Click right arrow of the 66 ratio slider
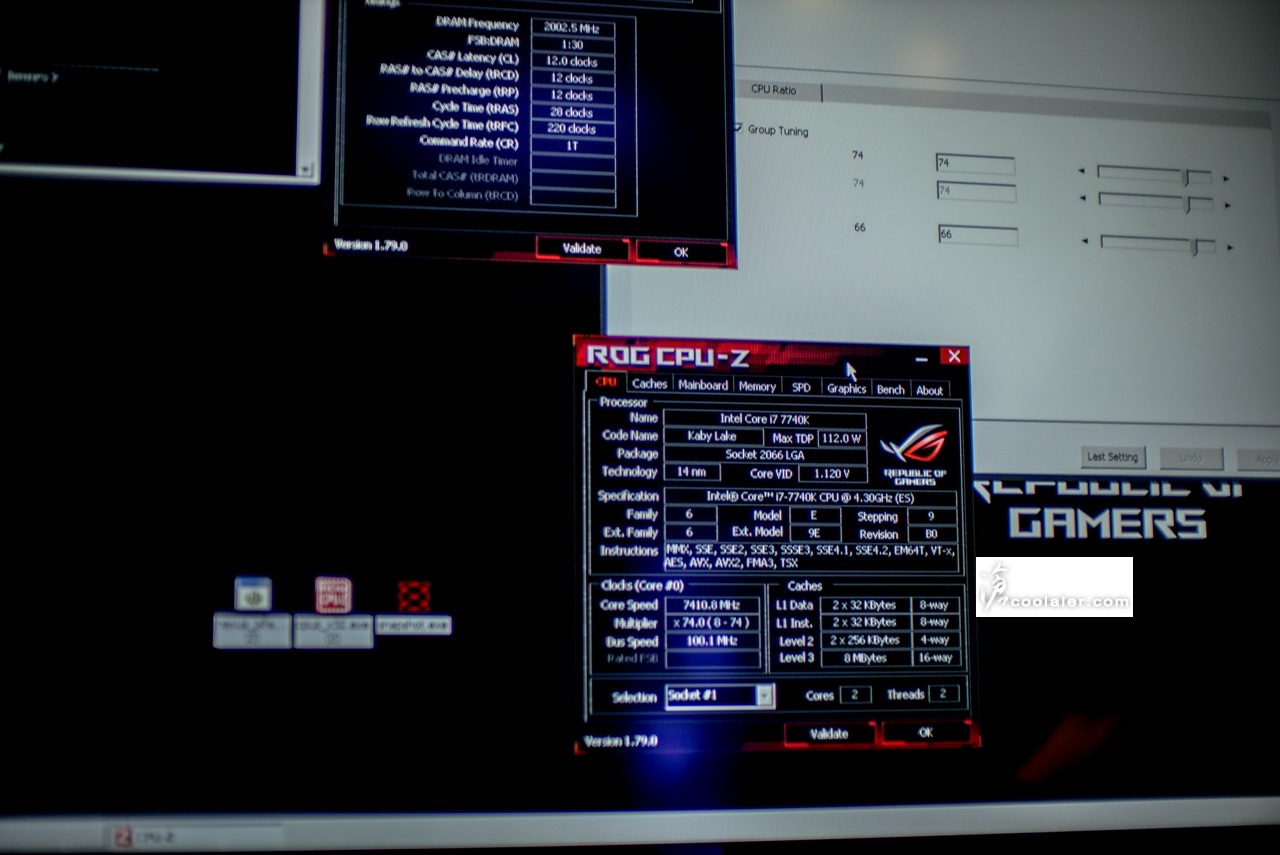Viewport: 1280px width, 855px height. (1229, 247)
